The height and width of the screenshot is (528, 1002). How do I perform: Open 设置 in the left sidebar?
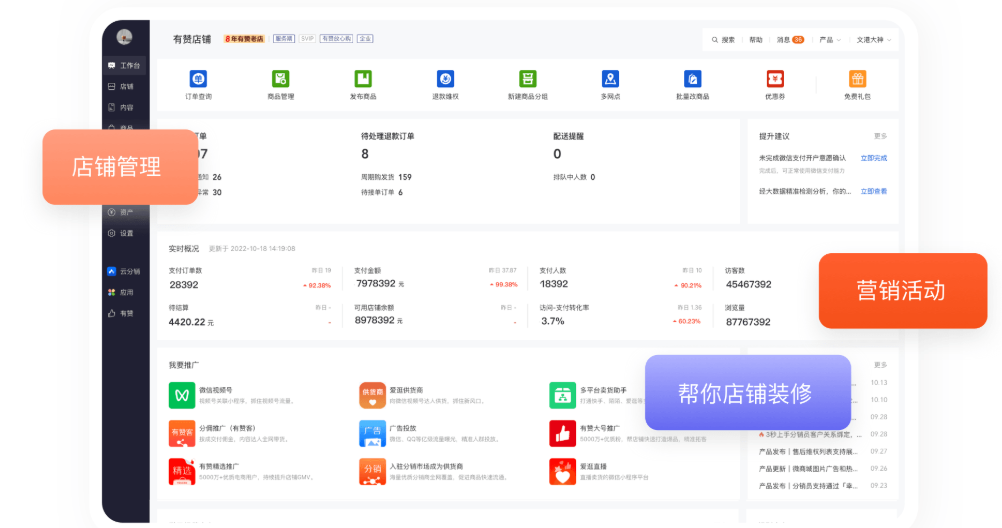coord(121,233)
